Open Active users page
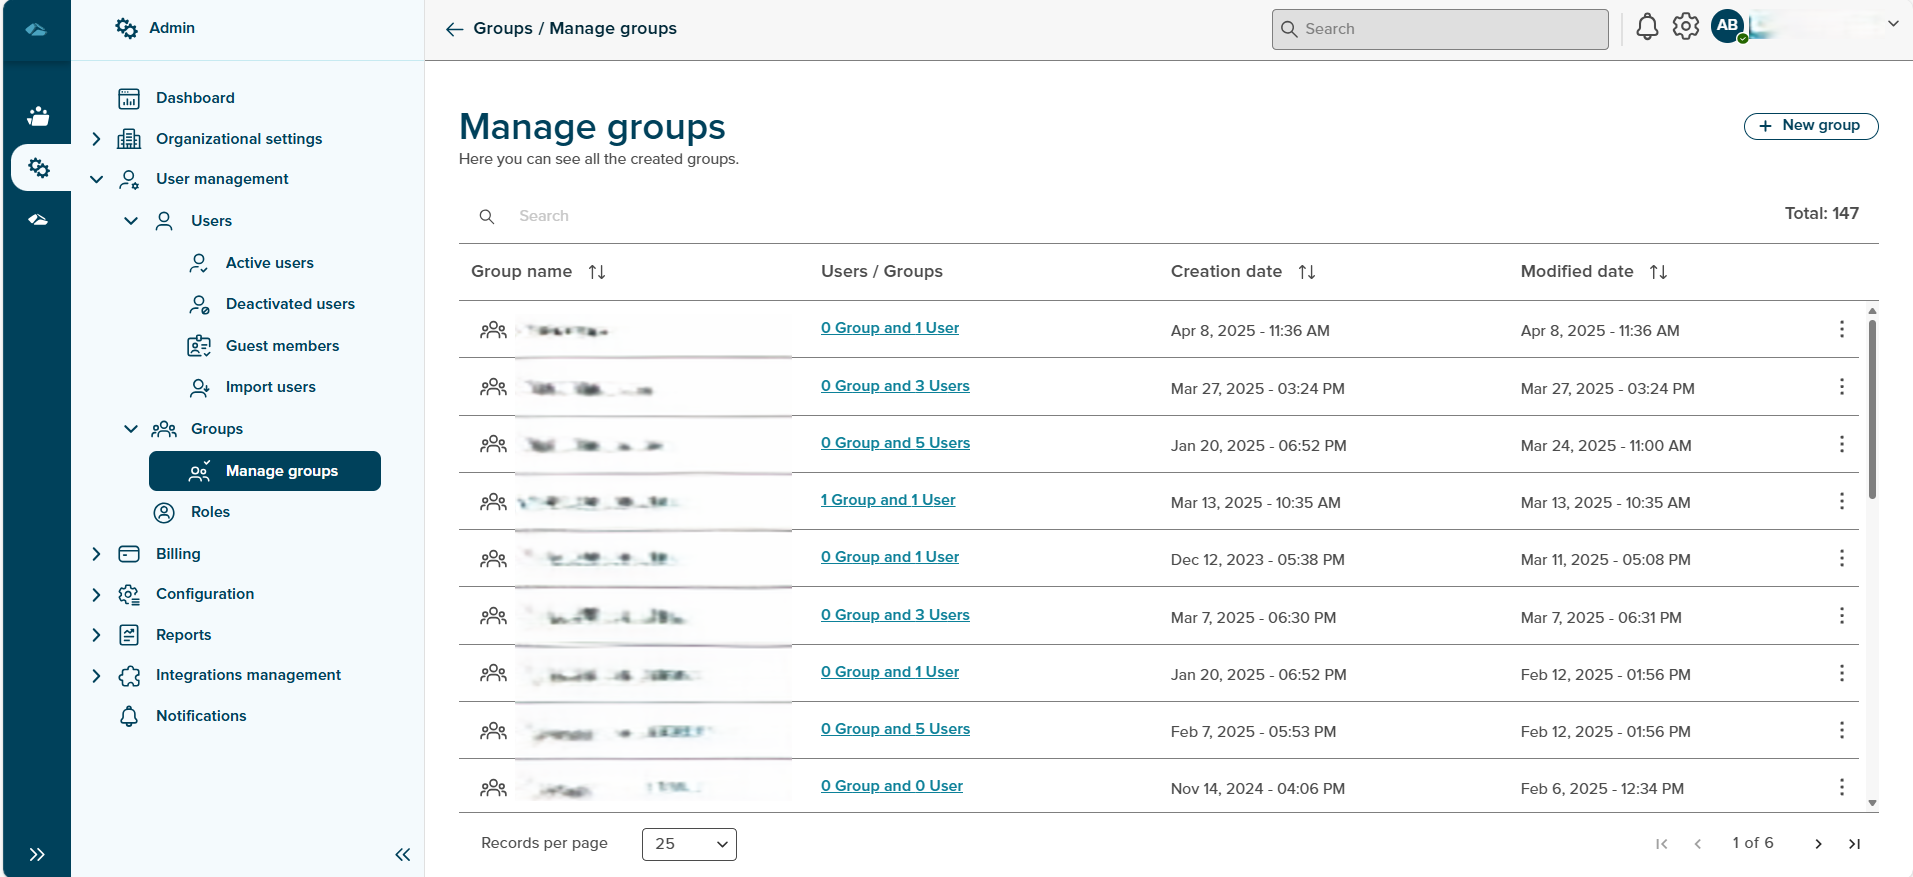 tap(269, 263)
